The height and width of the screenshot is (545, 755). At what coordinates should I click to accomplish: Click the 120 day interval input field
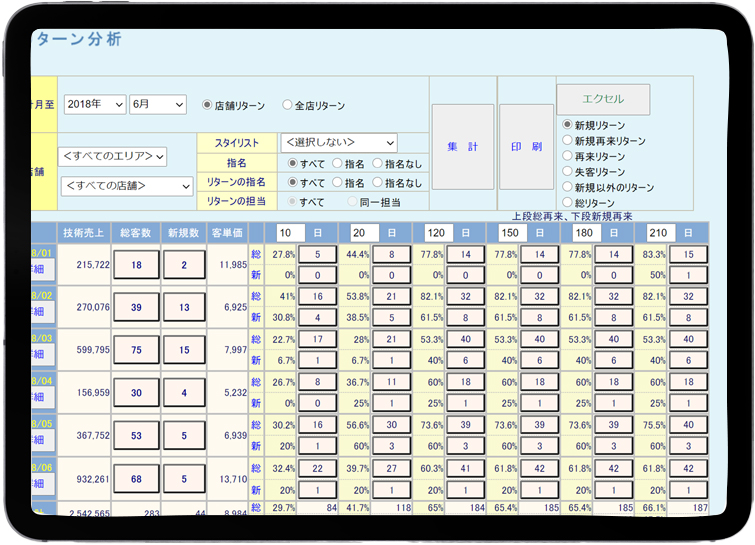[438, 232]
